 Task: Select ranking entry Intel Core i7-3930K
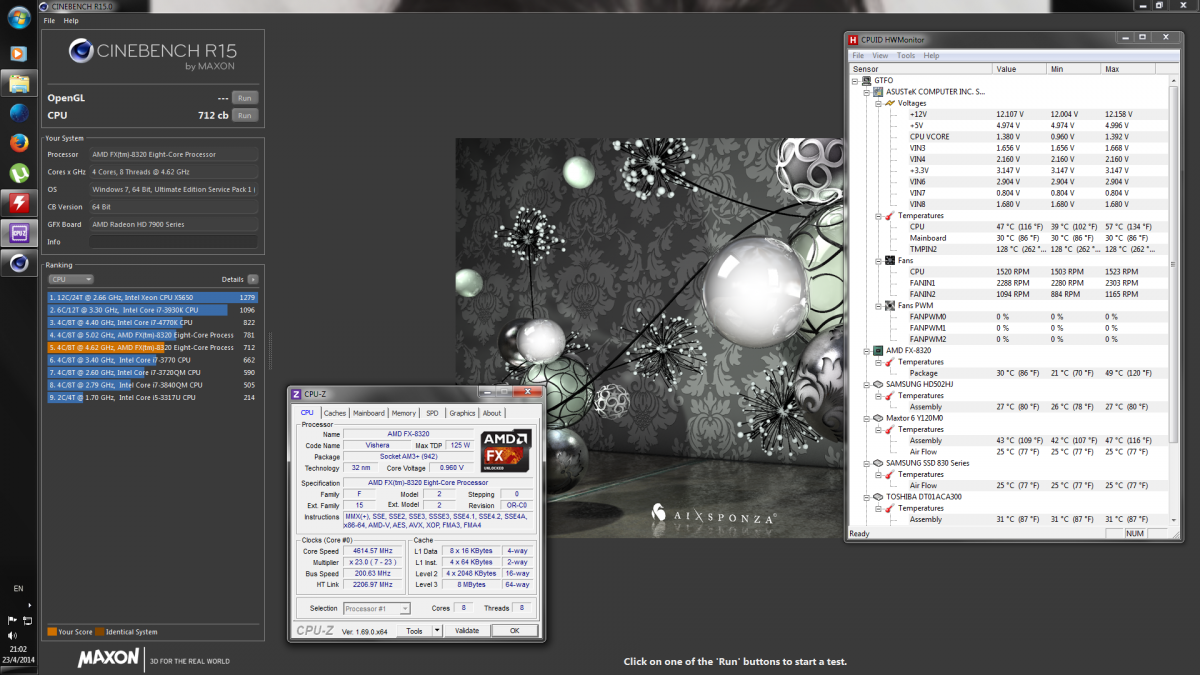(x=153, y=310)
